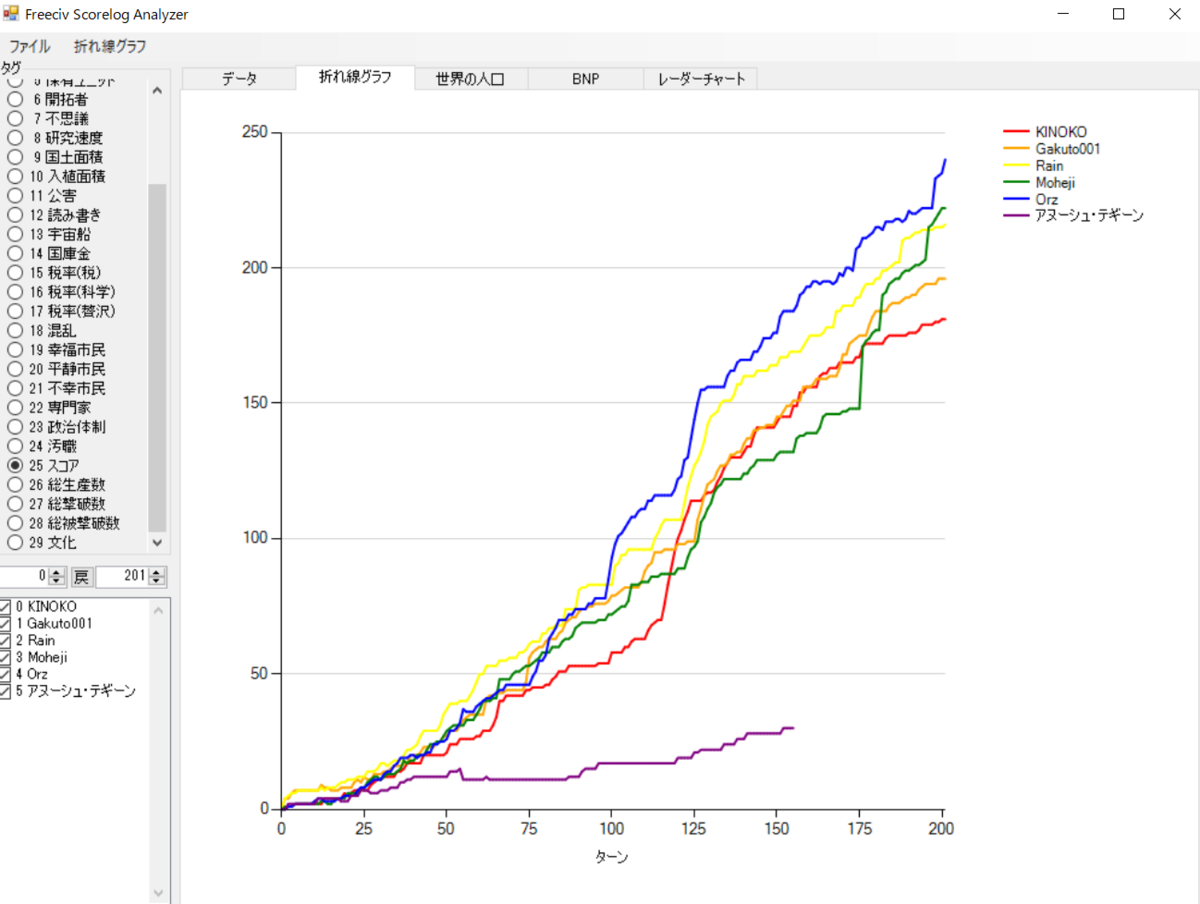Select radio button 23 政治体制
The height and width of the screenshot is (904, 1200).
click(x=15, y=427)
